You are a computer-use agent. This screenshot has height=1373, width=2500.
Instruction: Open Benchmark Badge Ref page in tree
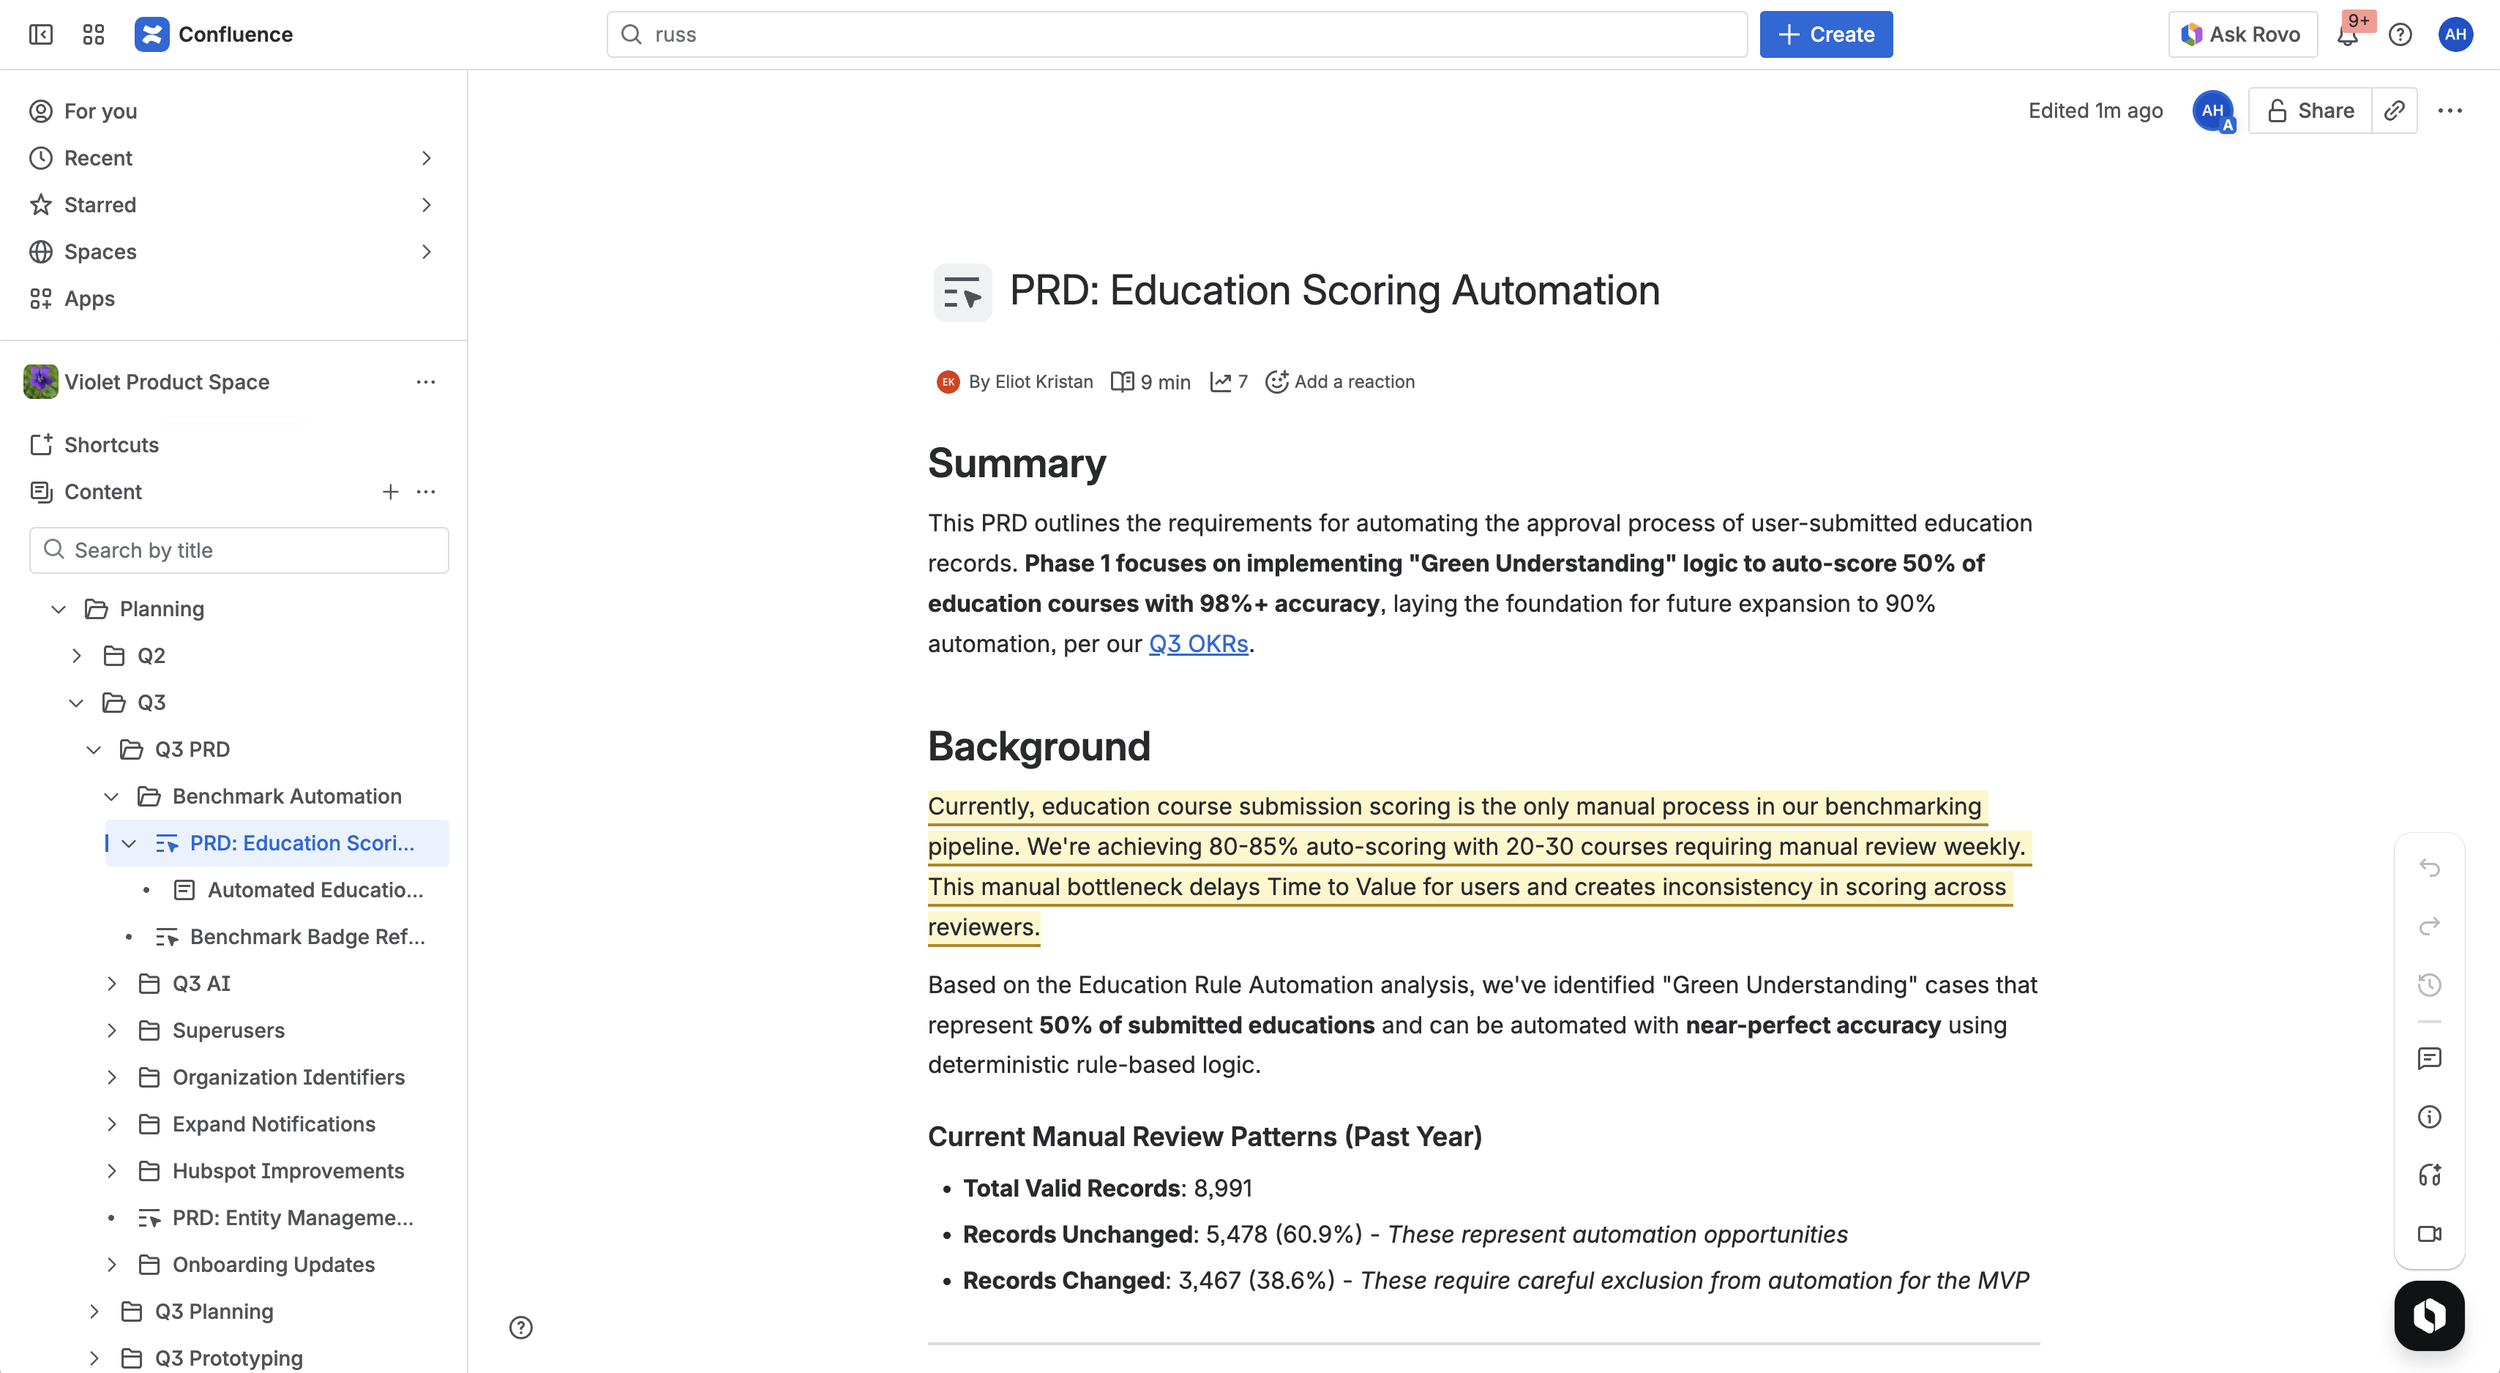[x=306, y=936]
